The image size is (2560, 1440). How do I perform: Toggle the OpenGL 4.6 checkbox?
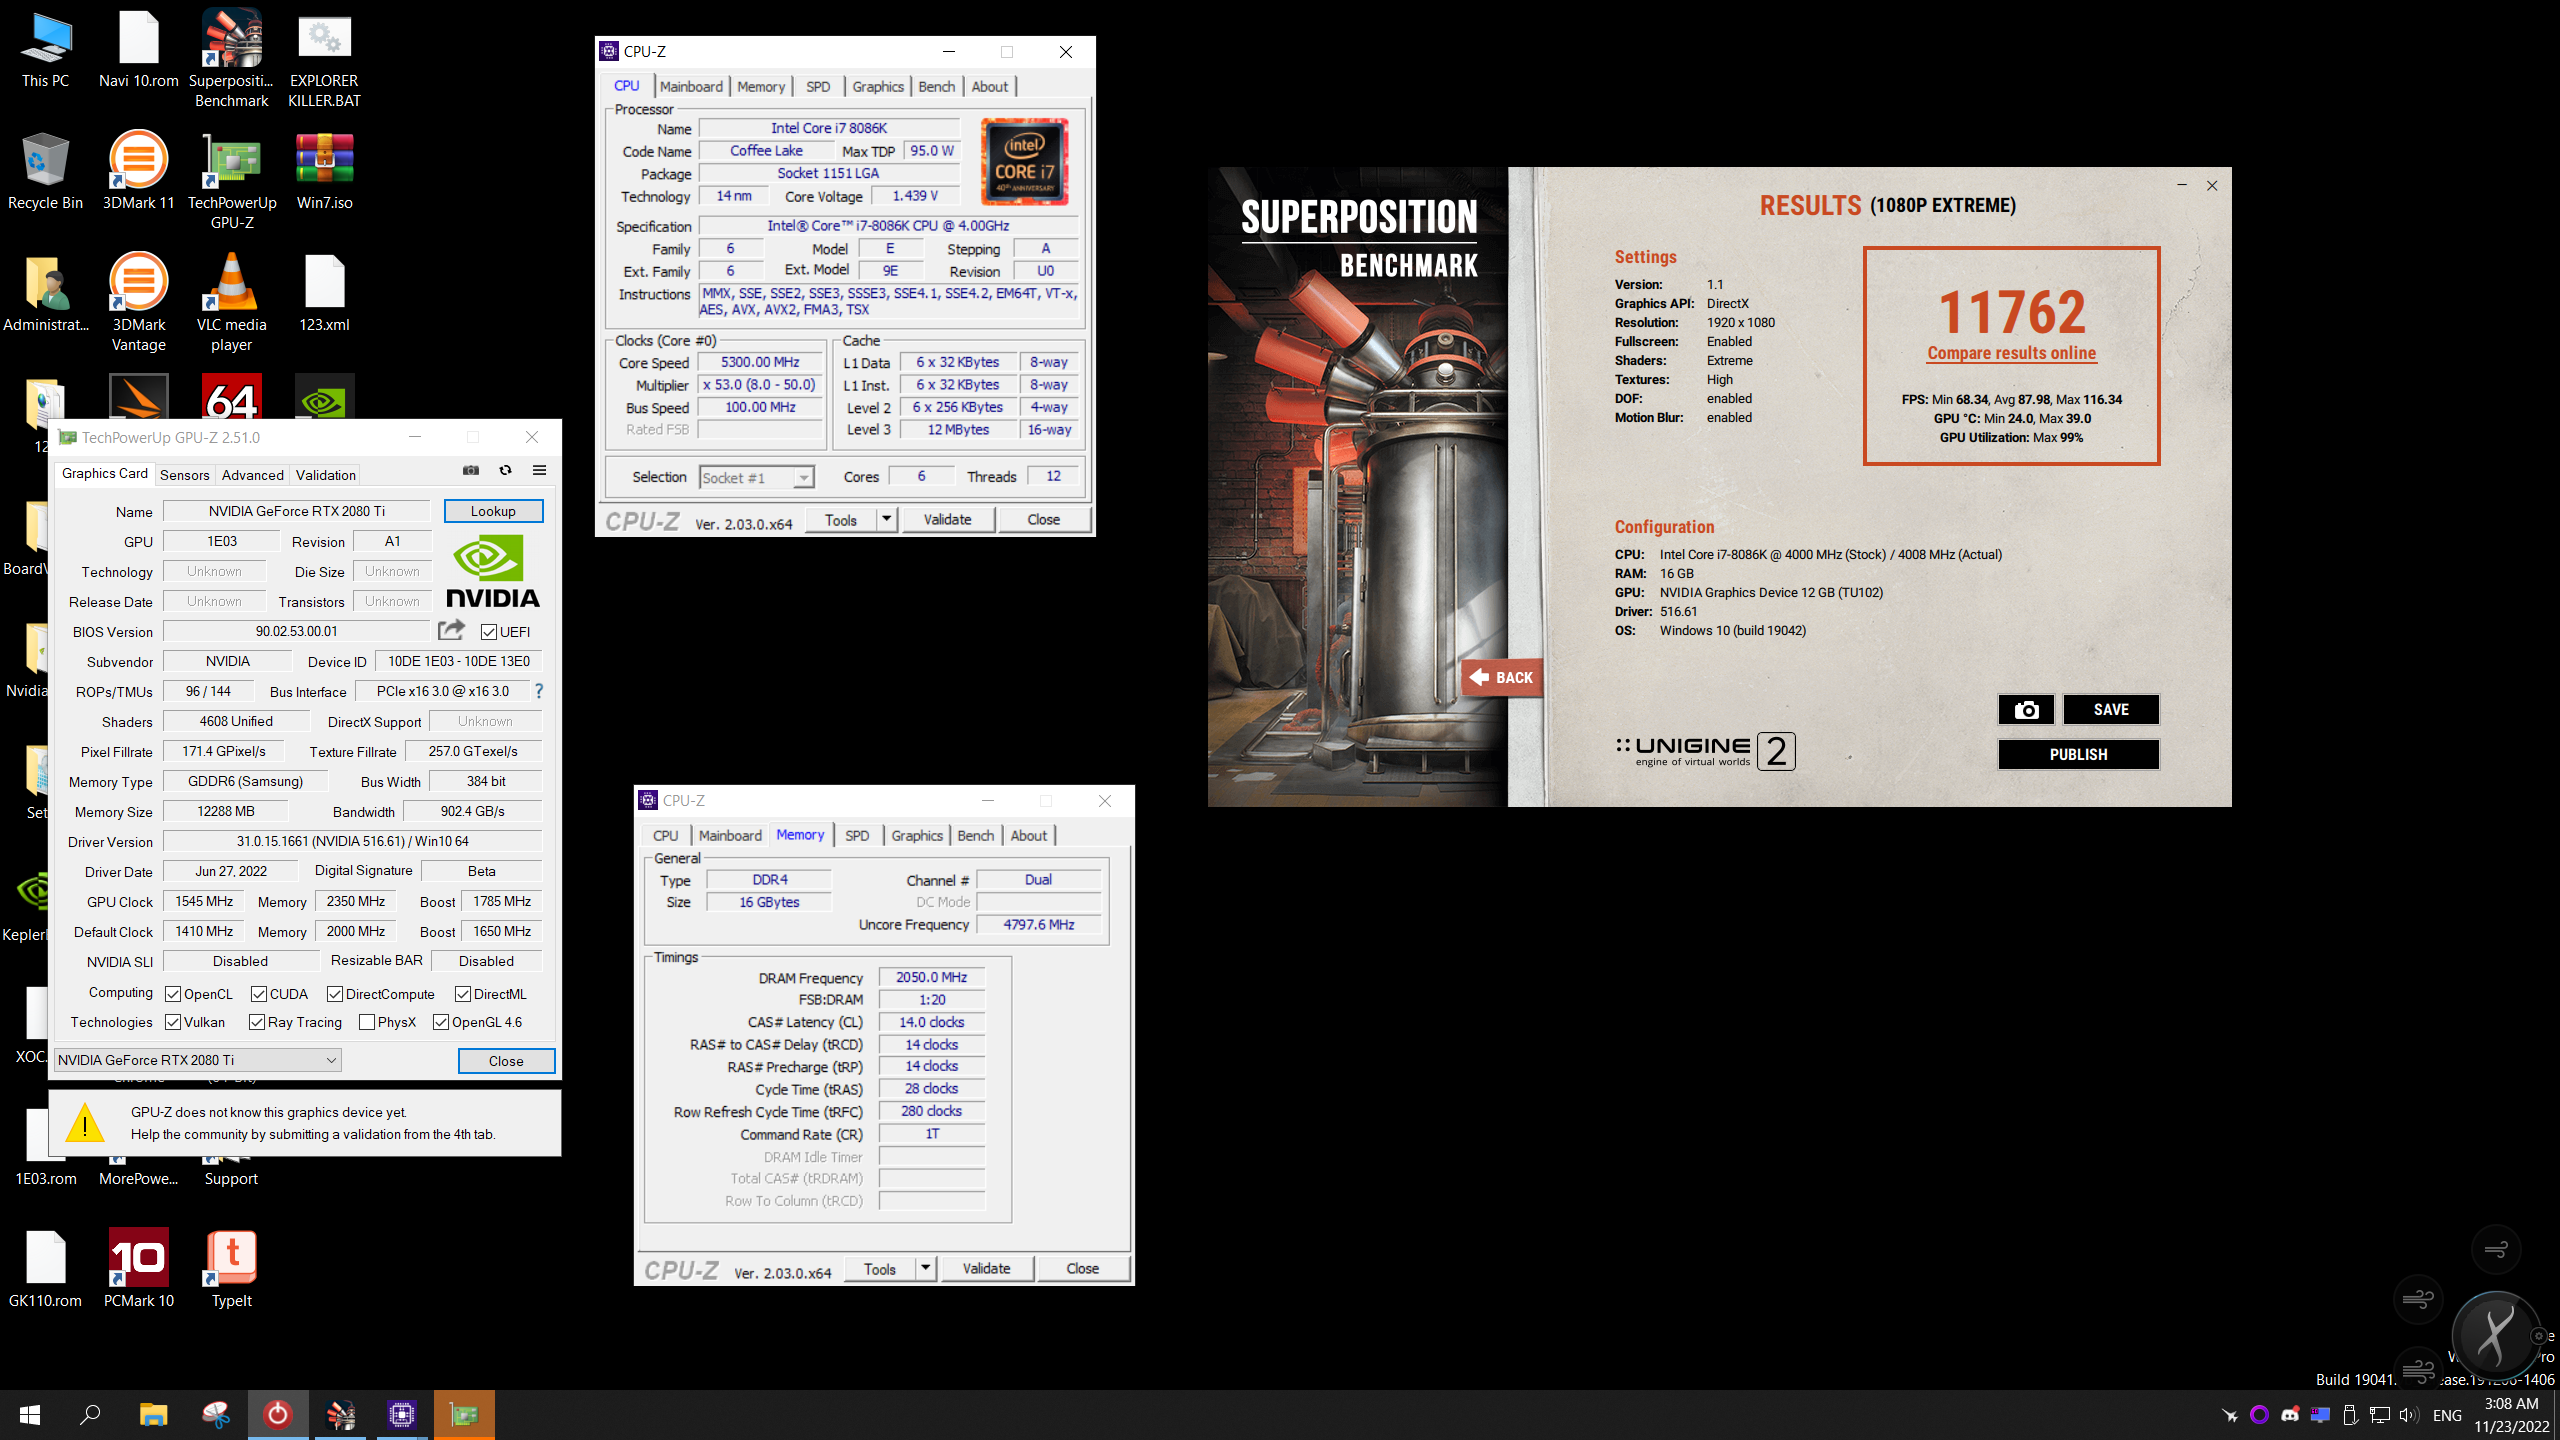click(x=441, y=1022)
